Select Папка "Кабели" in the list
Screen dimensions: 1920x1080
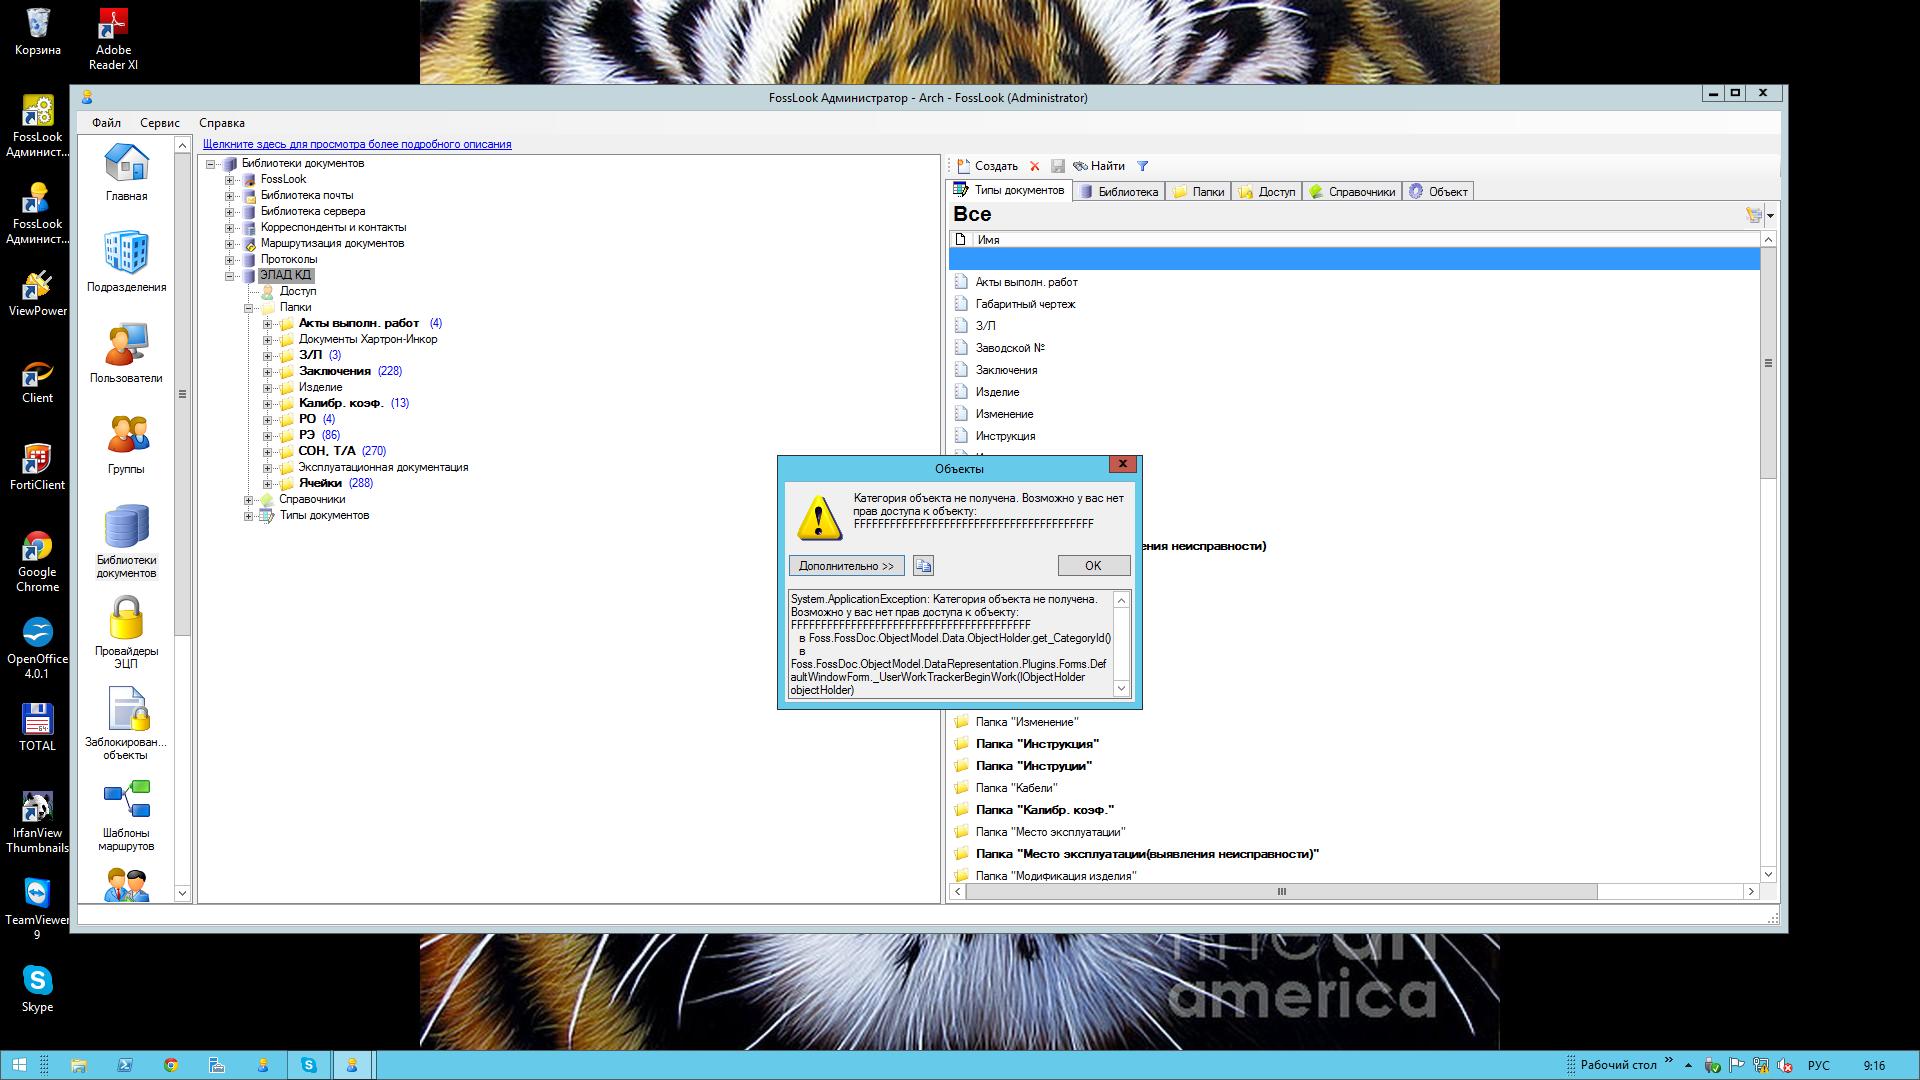click(x=1016, y=788)
